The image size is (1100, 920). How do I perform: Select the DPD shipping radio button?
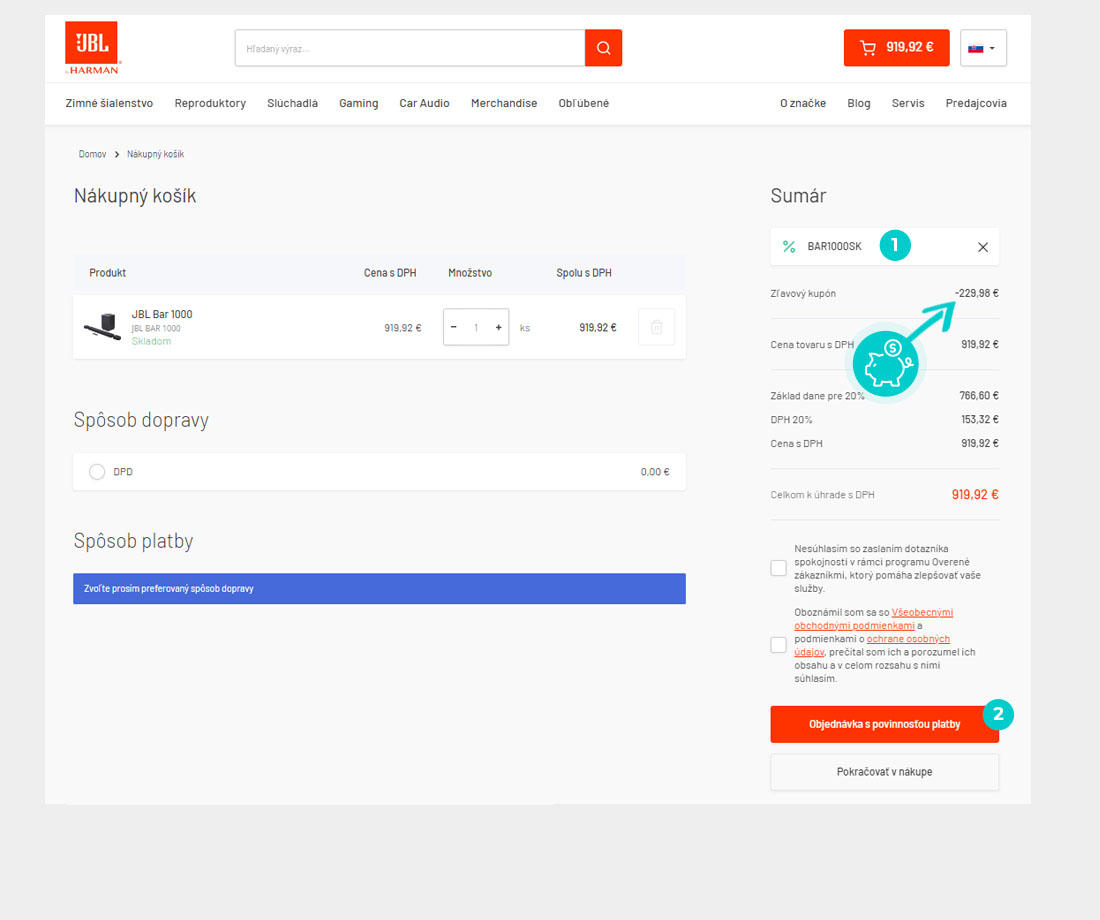[x=97, y=472]
